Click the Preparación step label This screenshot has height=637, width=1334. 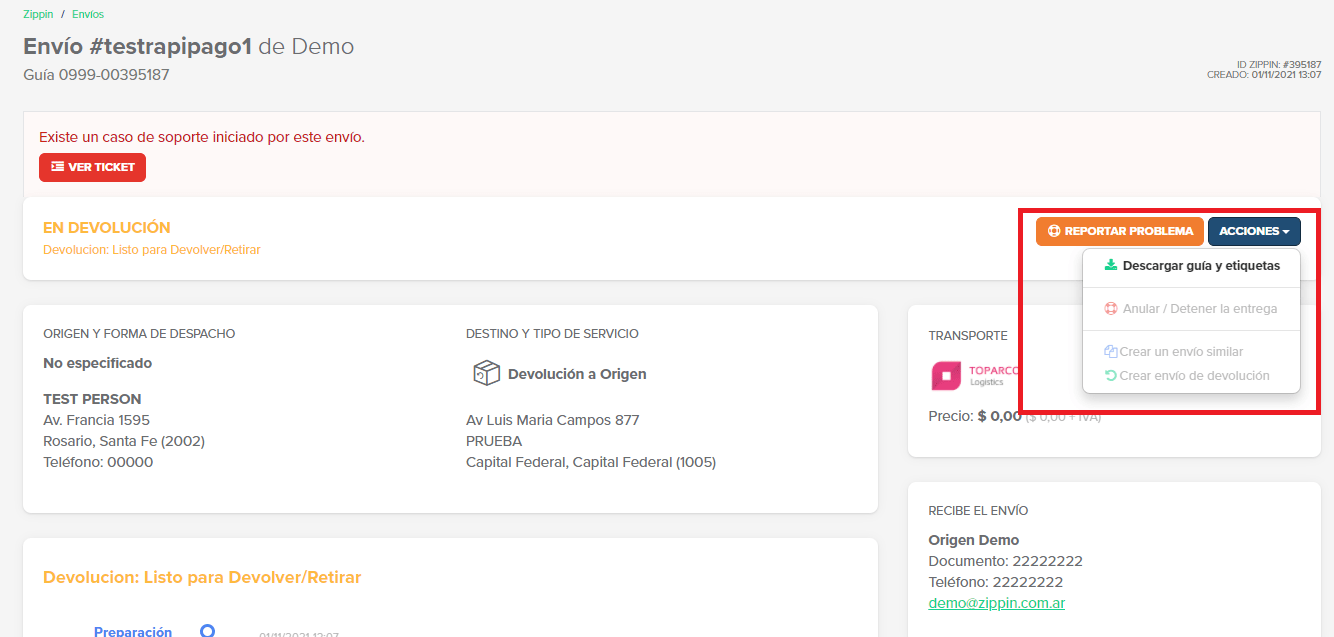coord(133,632)
